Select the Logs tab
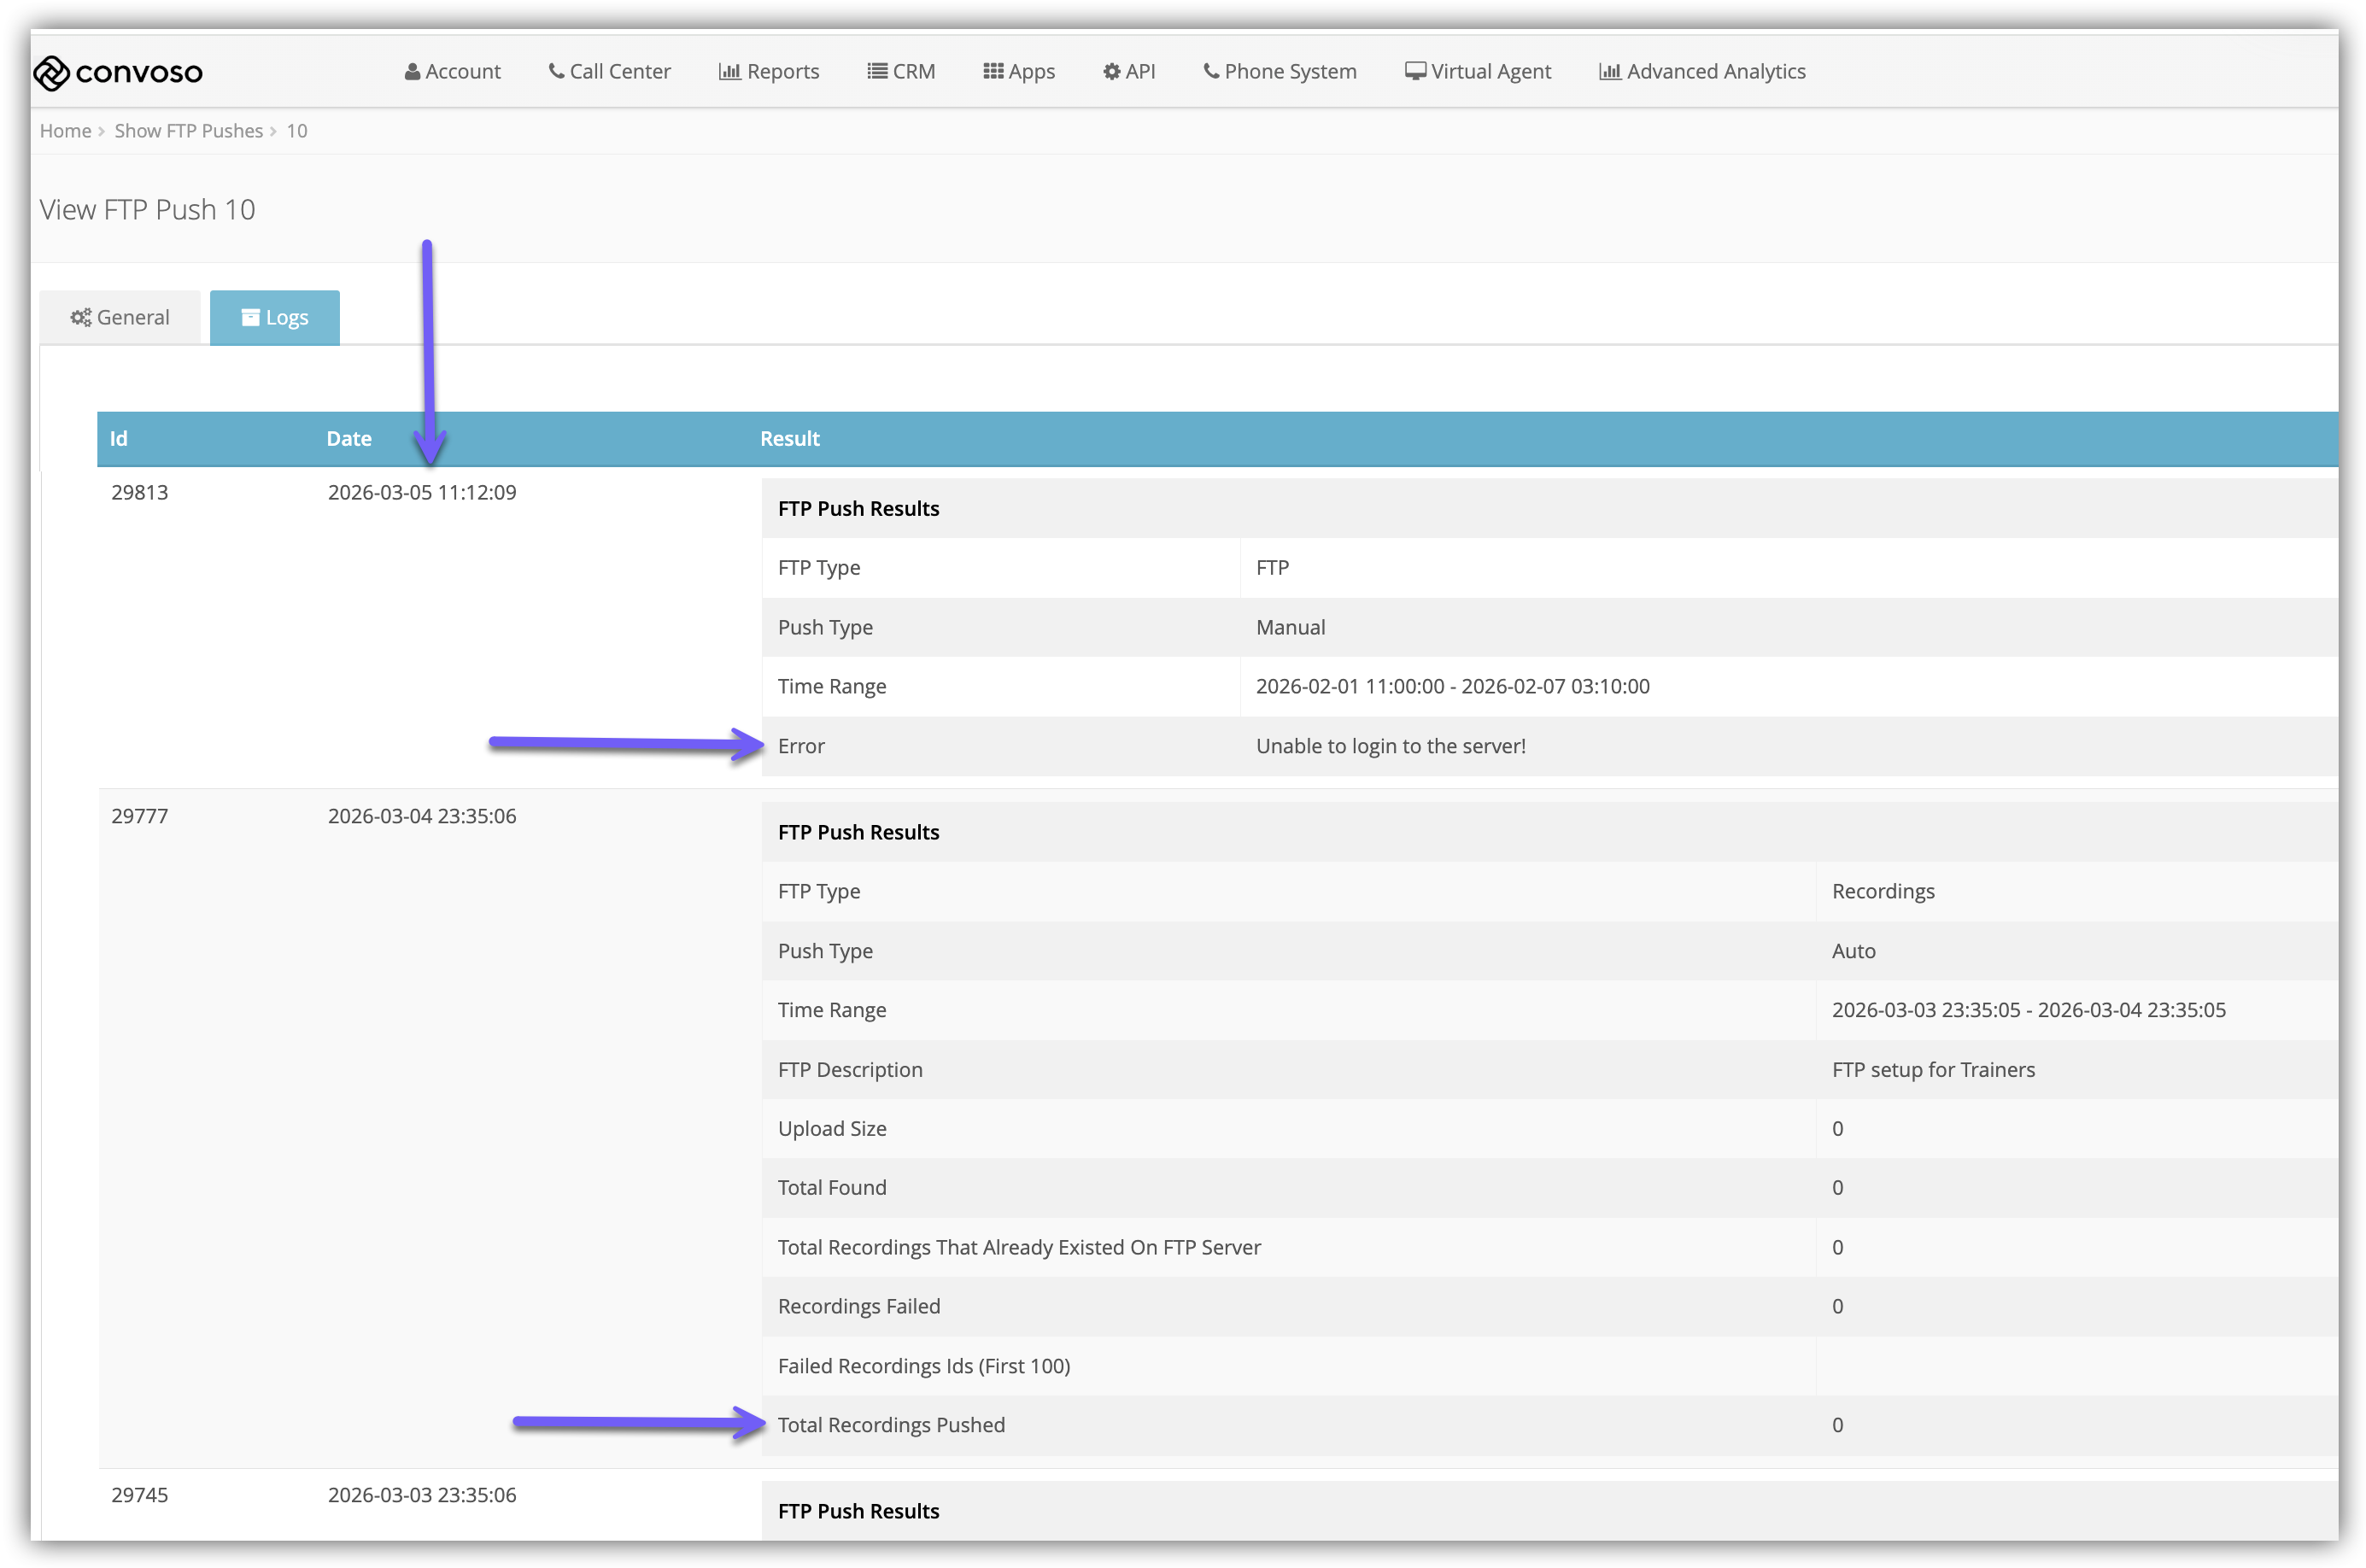Image resolution: width=2366 pixels, height=1568 pixels. point(275,317)
